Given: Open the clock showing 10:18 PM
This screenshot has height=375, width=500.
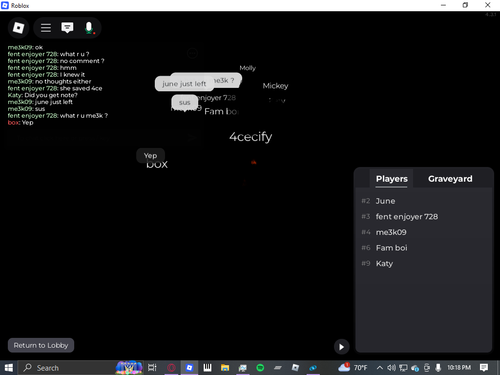Looking at the screenshot, I should 459,367.
